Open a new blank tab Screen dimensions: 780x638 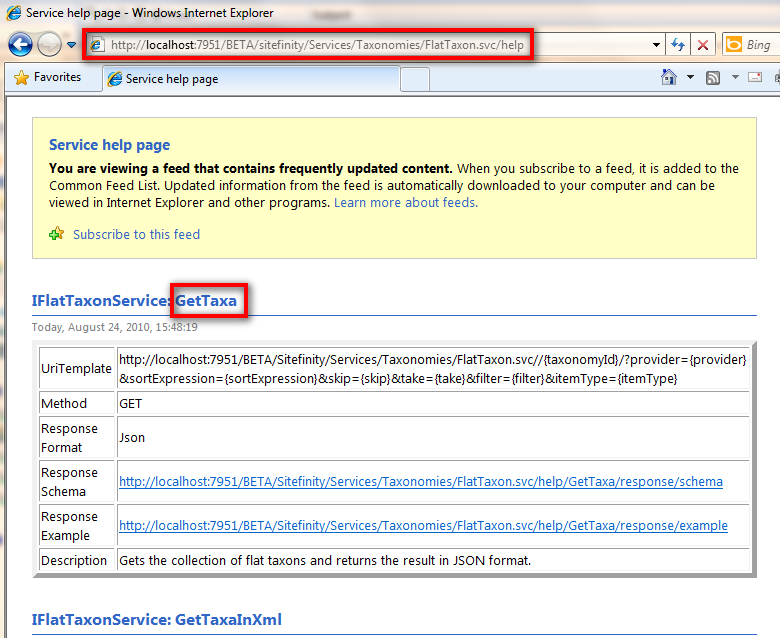point(415,79)
